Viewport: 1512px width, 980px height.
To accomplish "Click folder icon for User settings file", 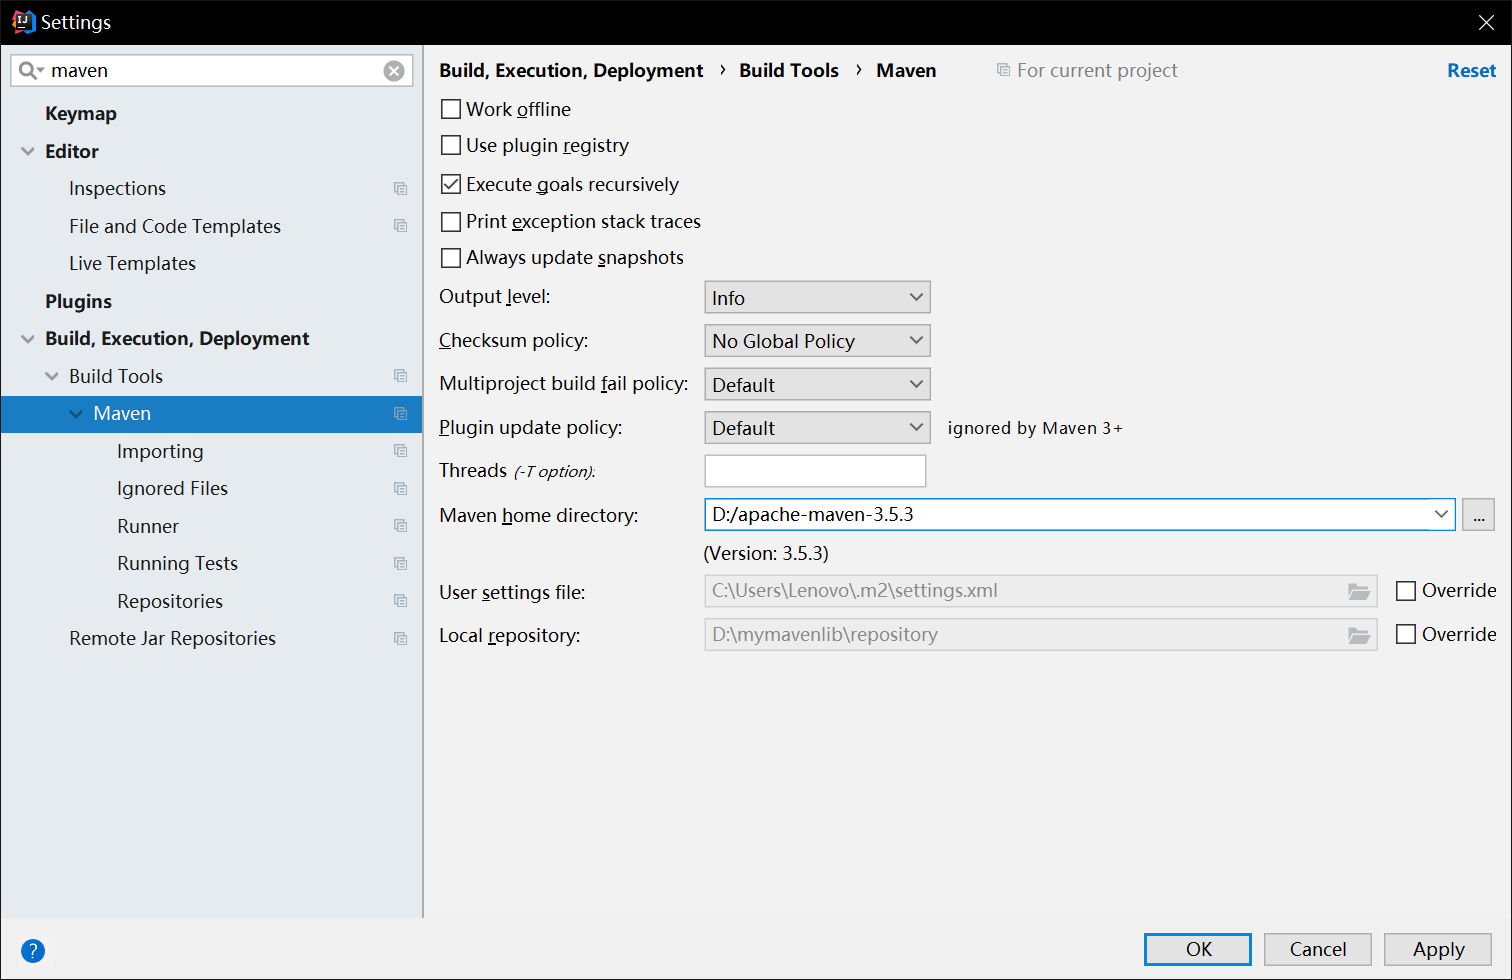I will point(1358,592).
